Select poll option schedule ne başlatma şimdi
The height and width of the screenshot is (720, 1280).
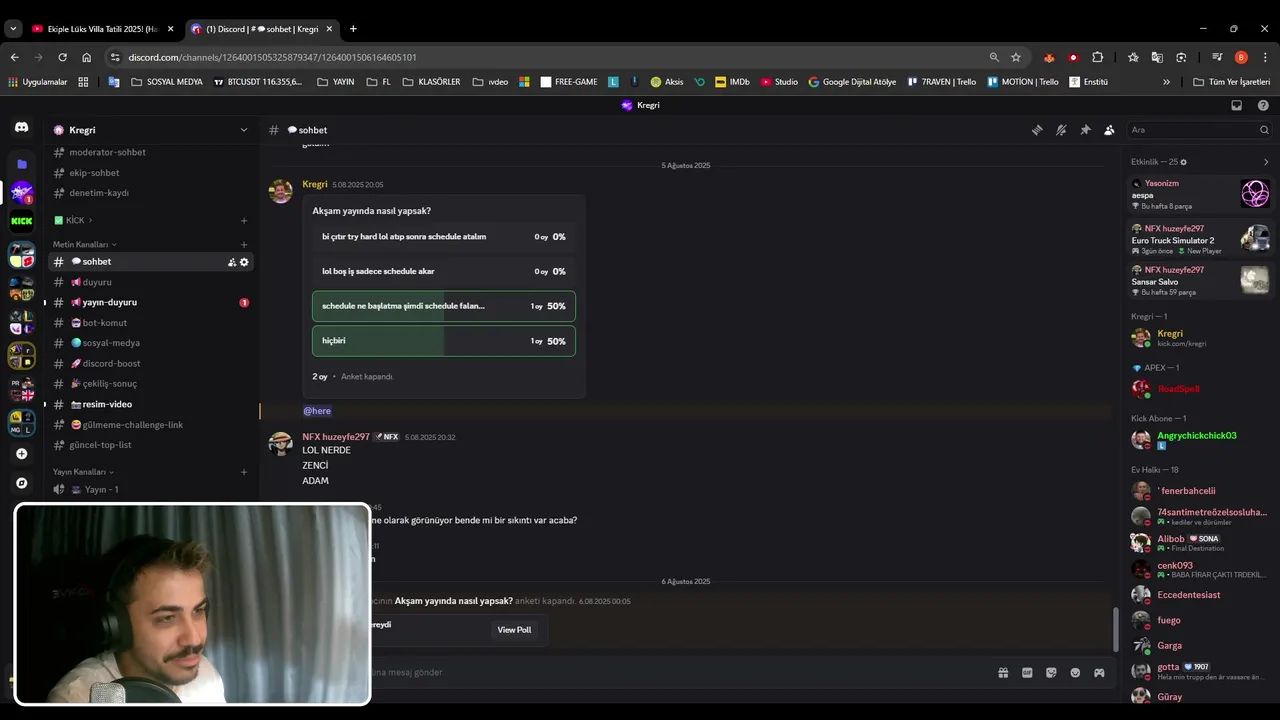[444, 306]
